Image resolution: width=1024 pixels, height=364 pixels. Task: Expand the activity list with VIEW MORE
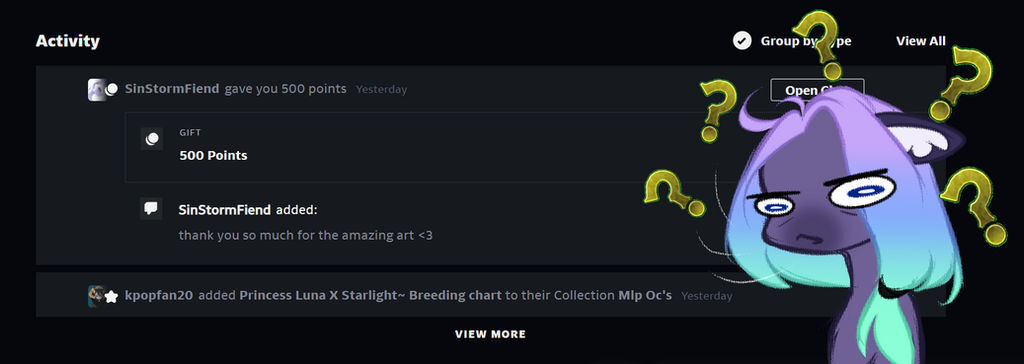coord(490,335)
